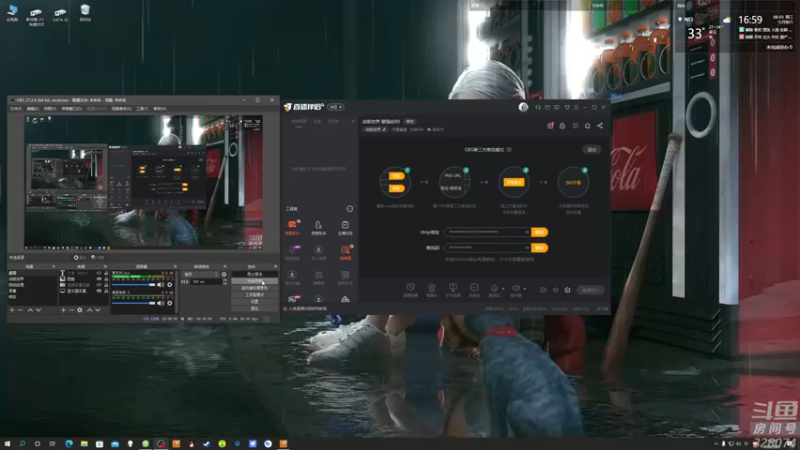The image size is (800, 450).
Task: Click the lock icon beside gift icon
Action: pyautogui.click(x=562, y=126)
